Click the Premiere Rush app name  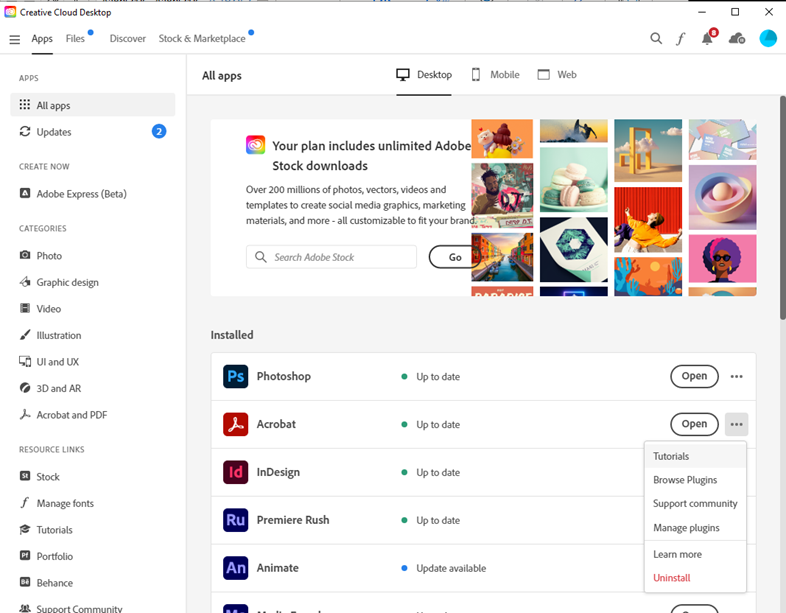coord(293,520)
